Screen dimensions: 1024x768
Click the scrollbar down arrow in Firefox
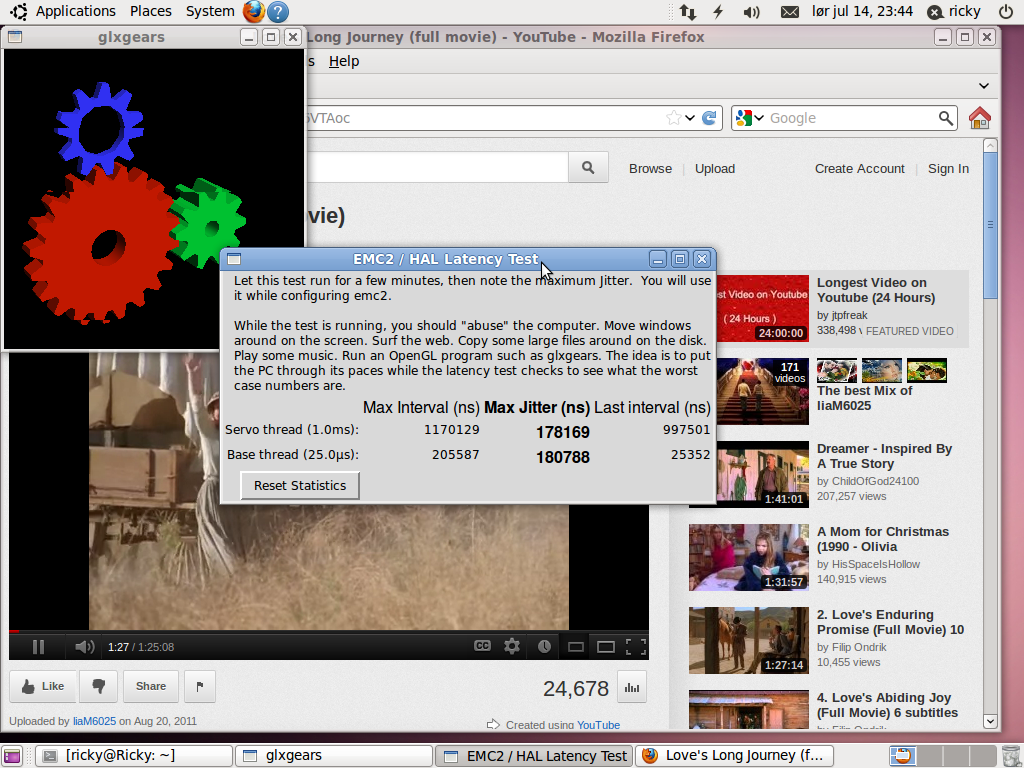point(990,721)
